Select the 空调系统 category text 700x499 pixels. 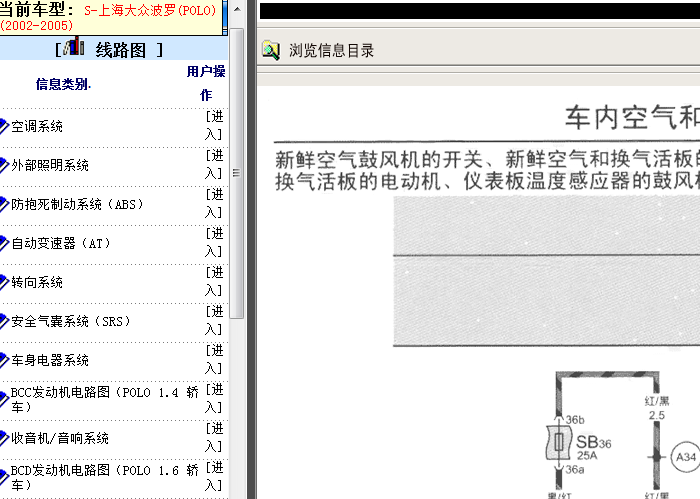37,126
